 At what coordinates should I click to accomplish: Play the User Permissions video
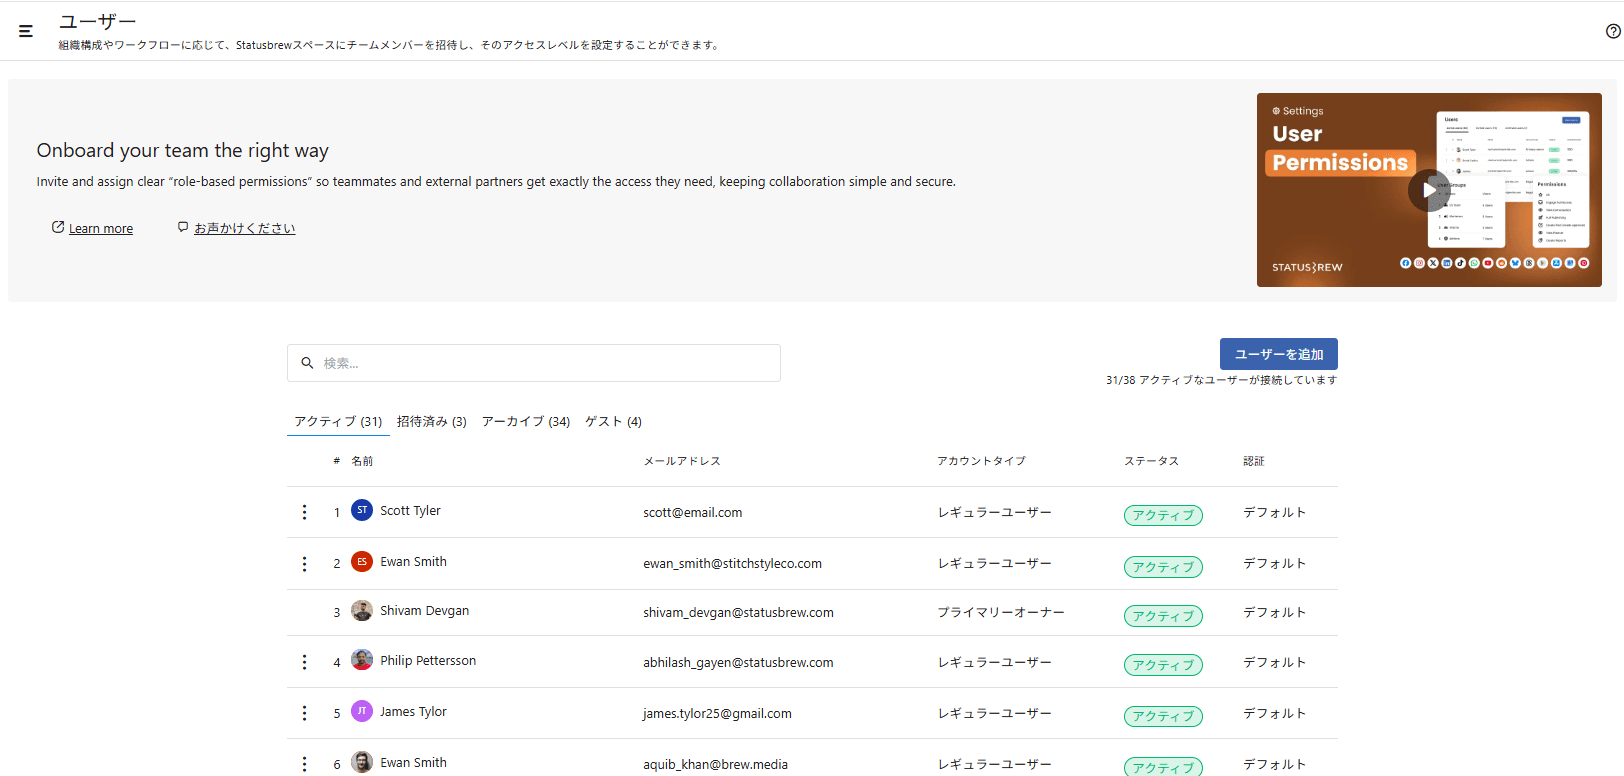1429,190
